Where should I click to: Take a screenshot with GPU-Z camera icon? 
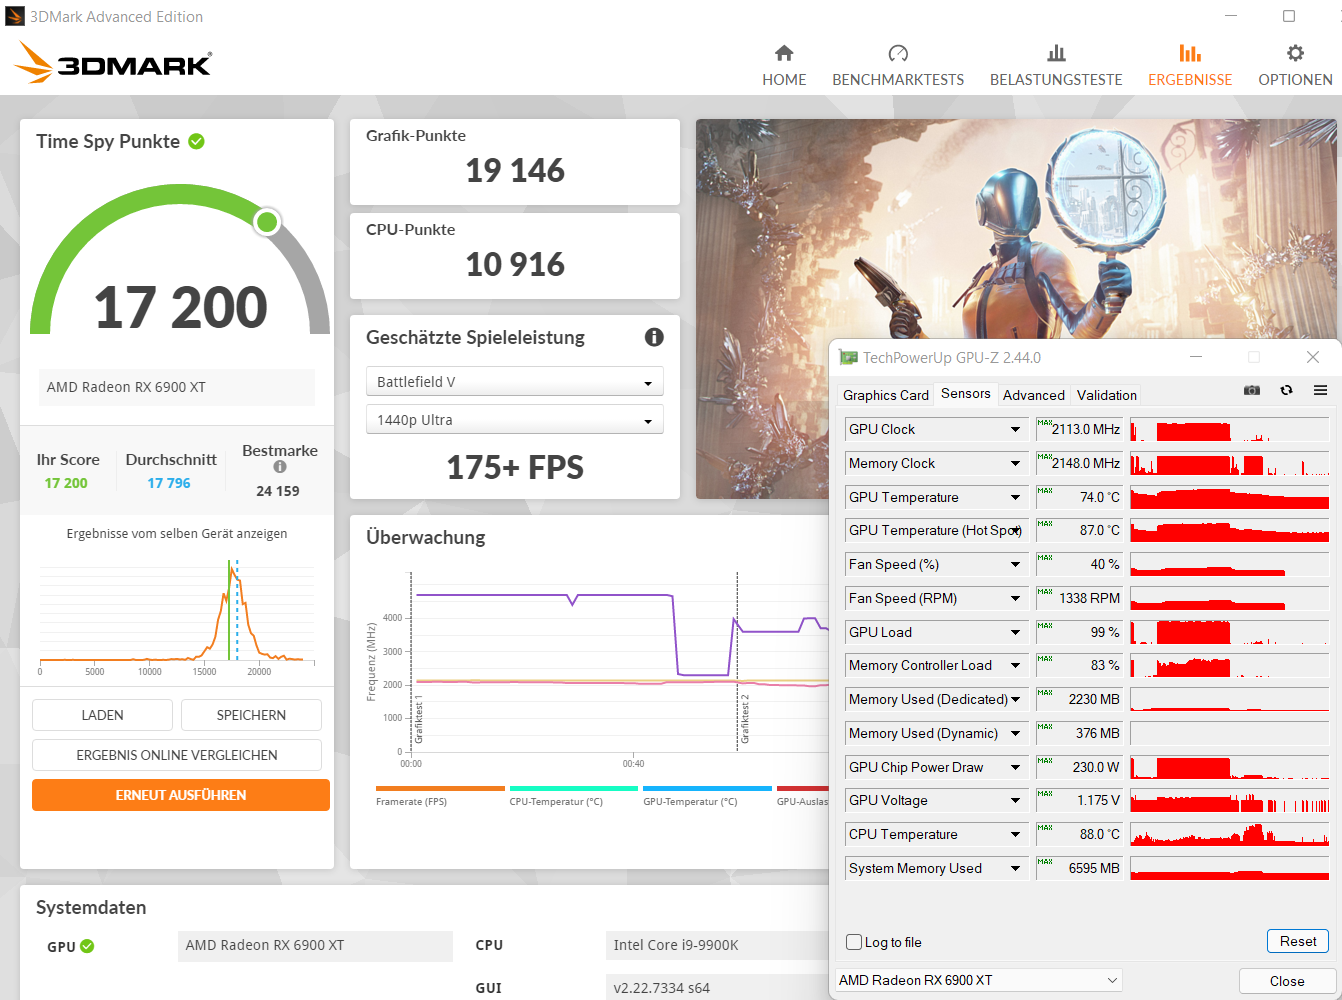pos(1252,390)
